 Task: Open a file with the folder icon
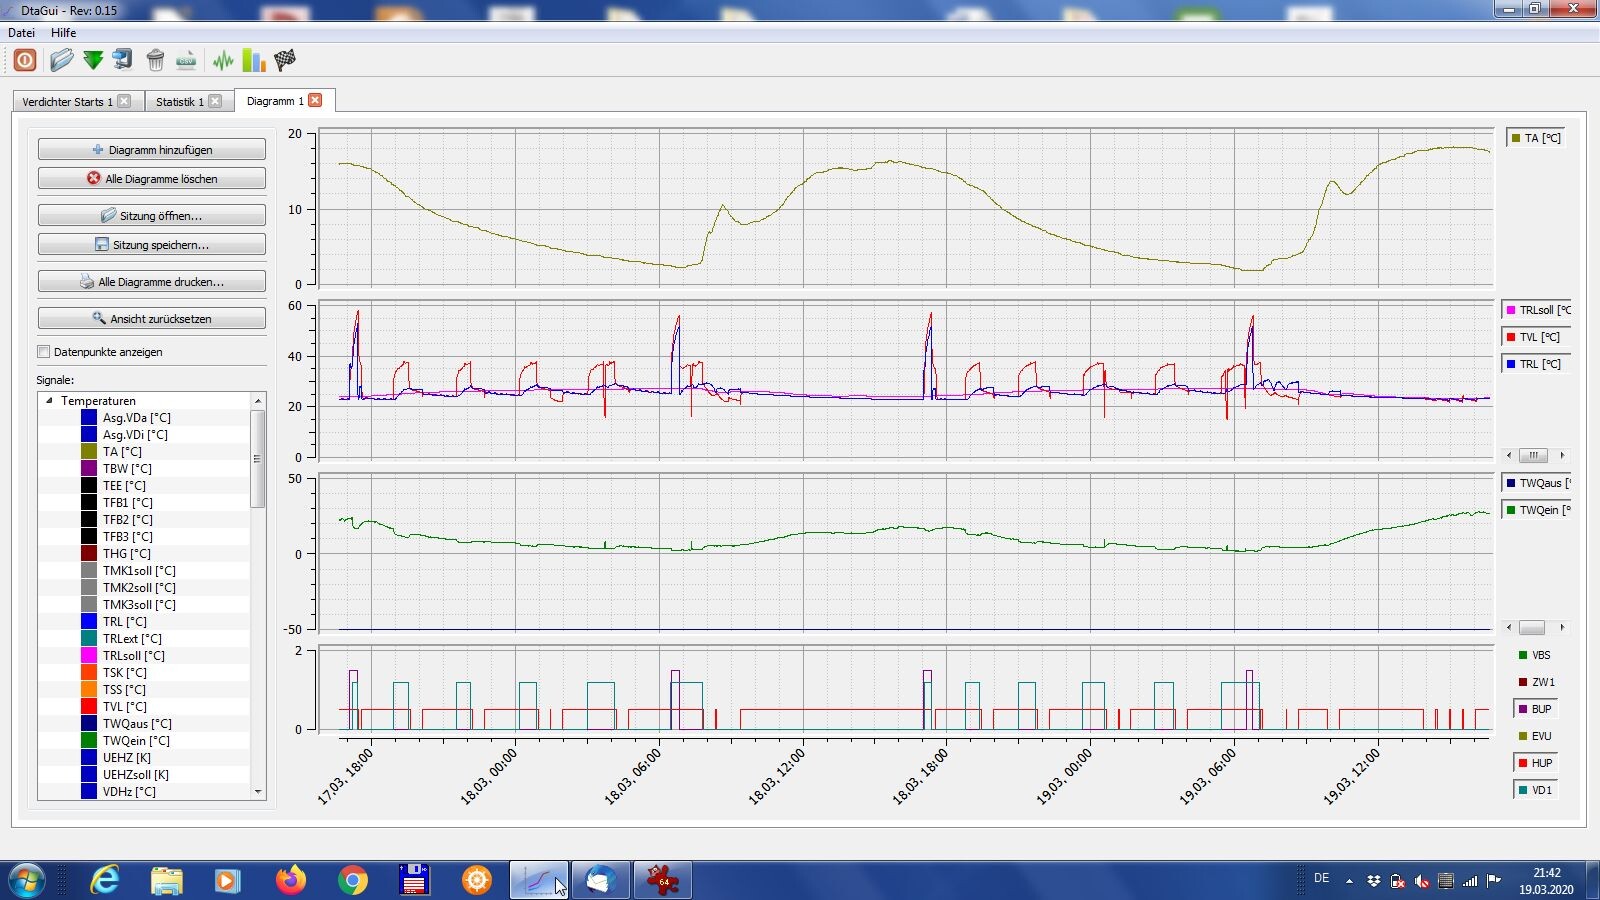[61, 60]
